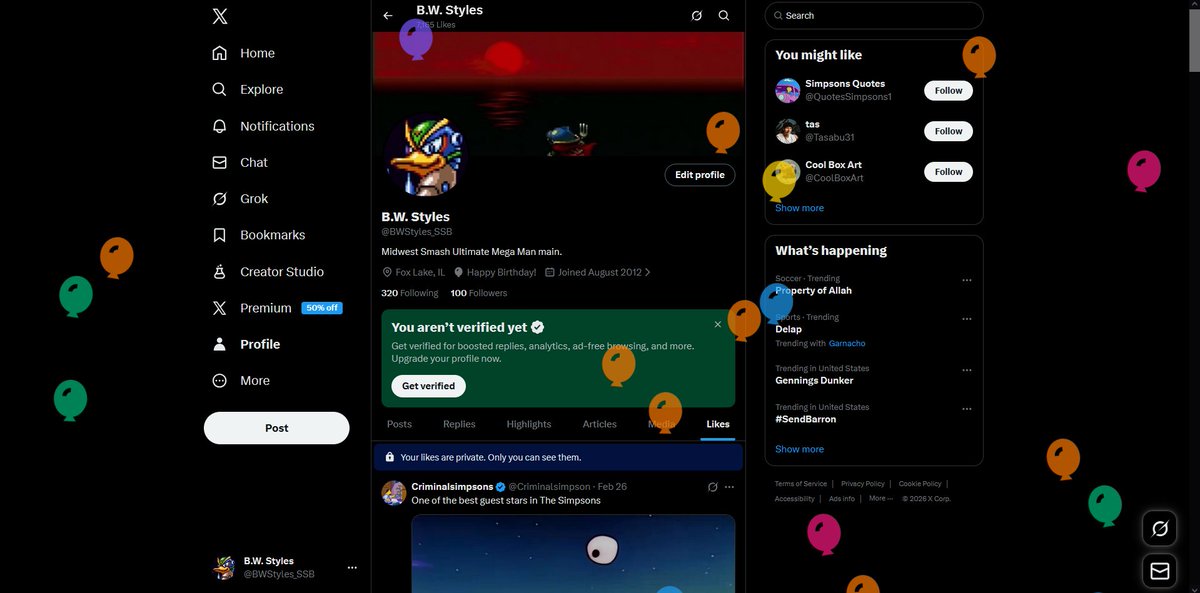Expand Joined August 2012 chevron
Image resolution: width=1200 pixels, height=593 pixels.
point(648,272)
